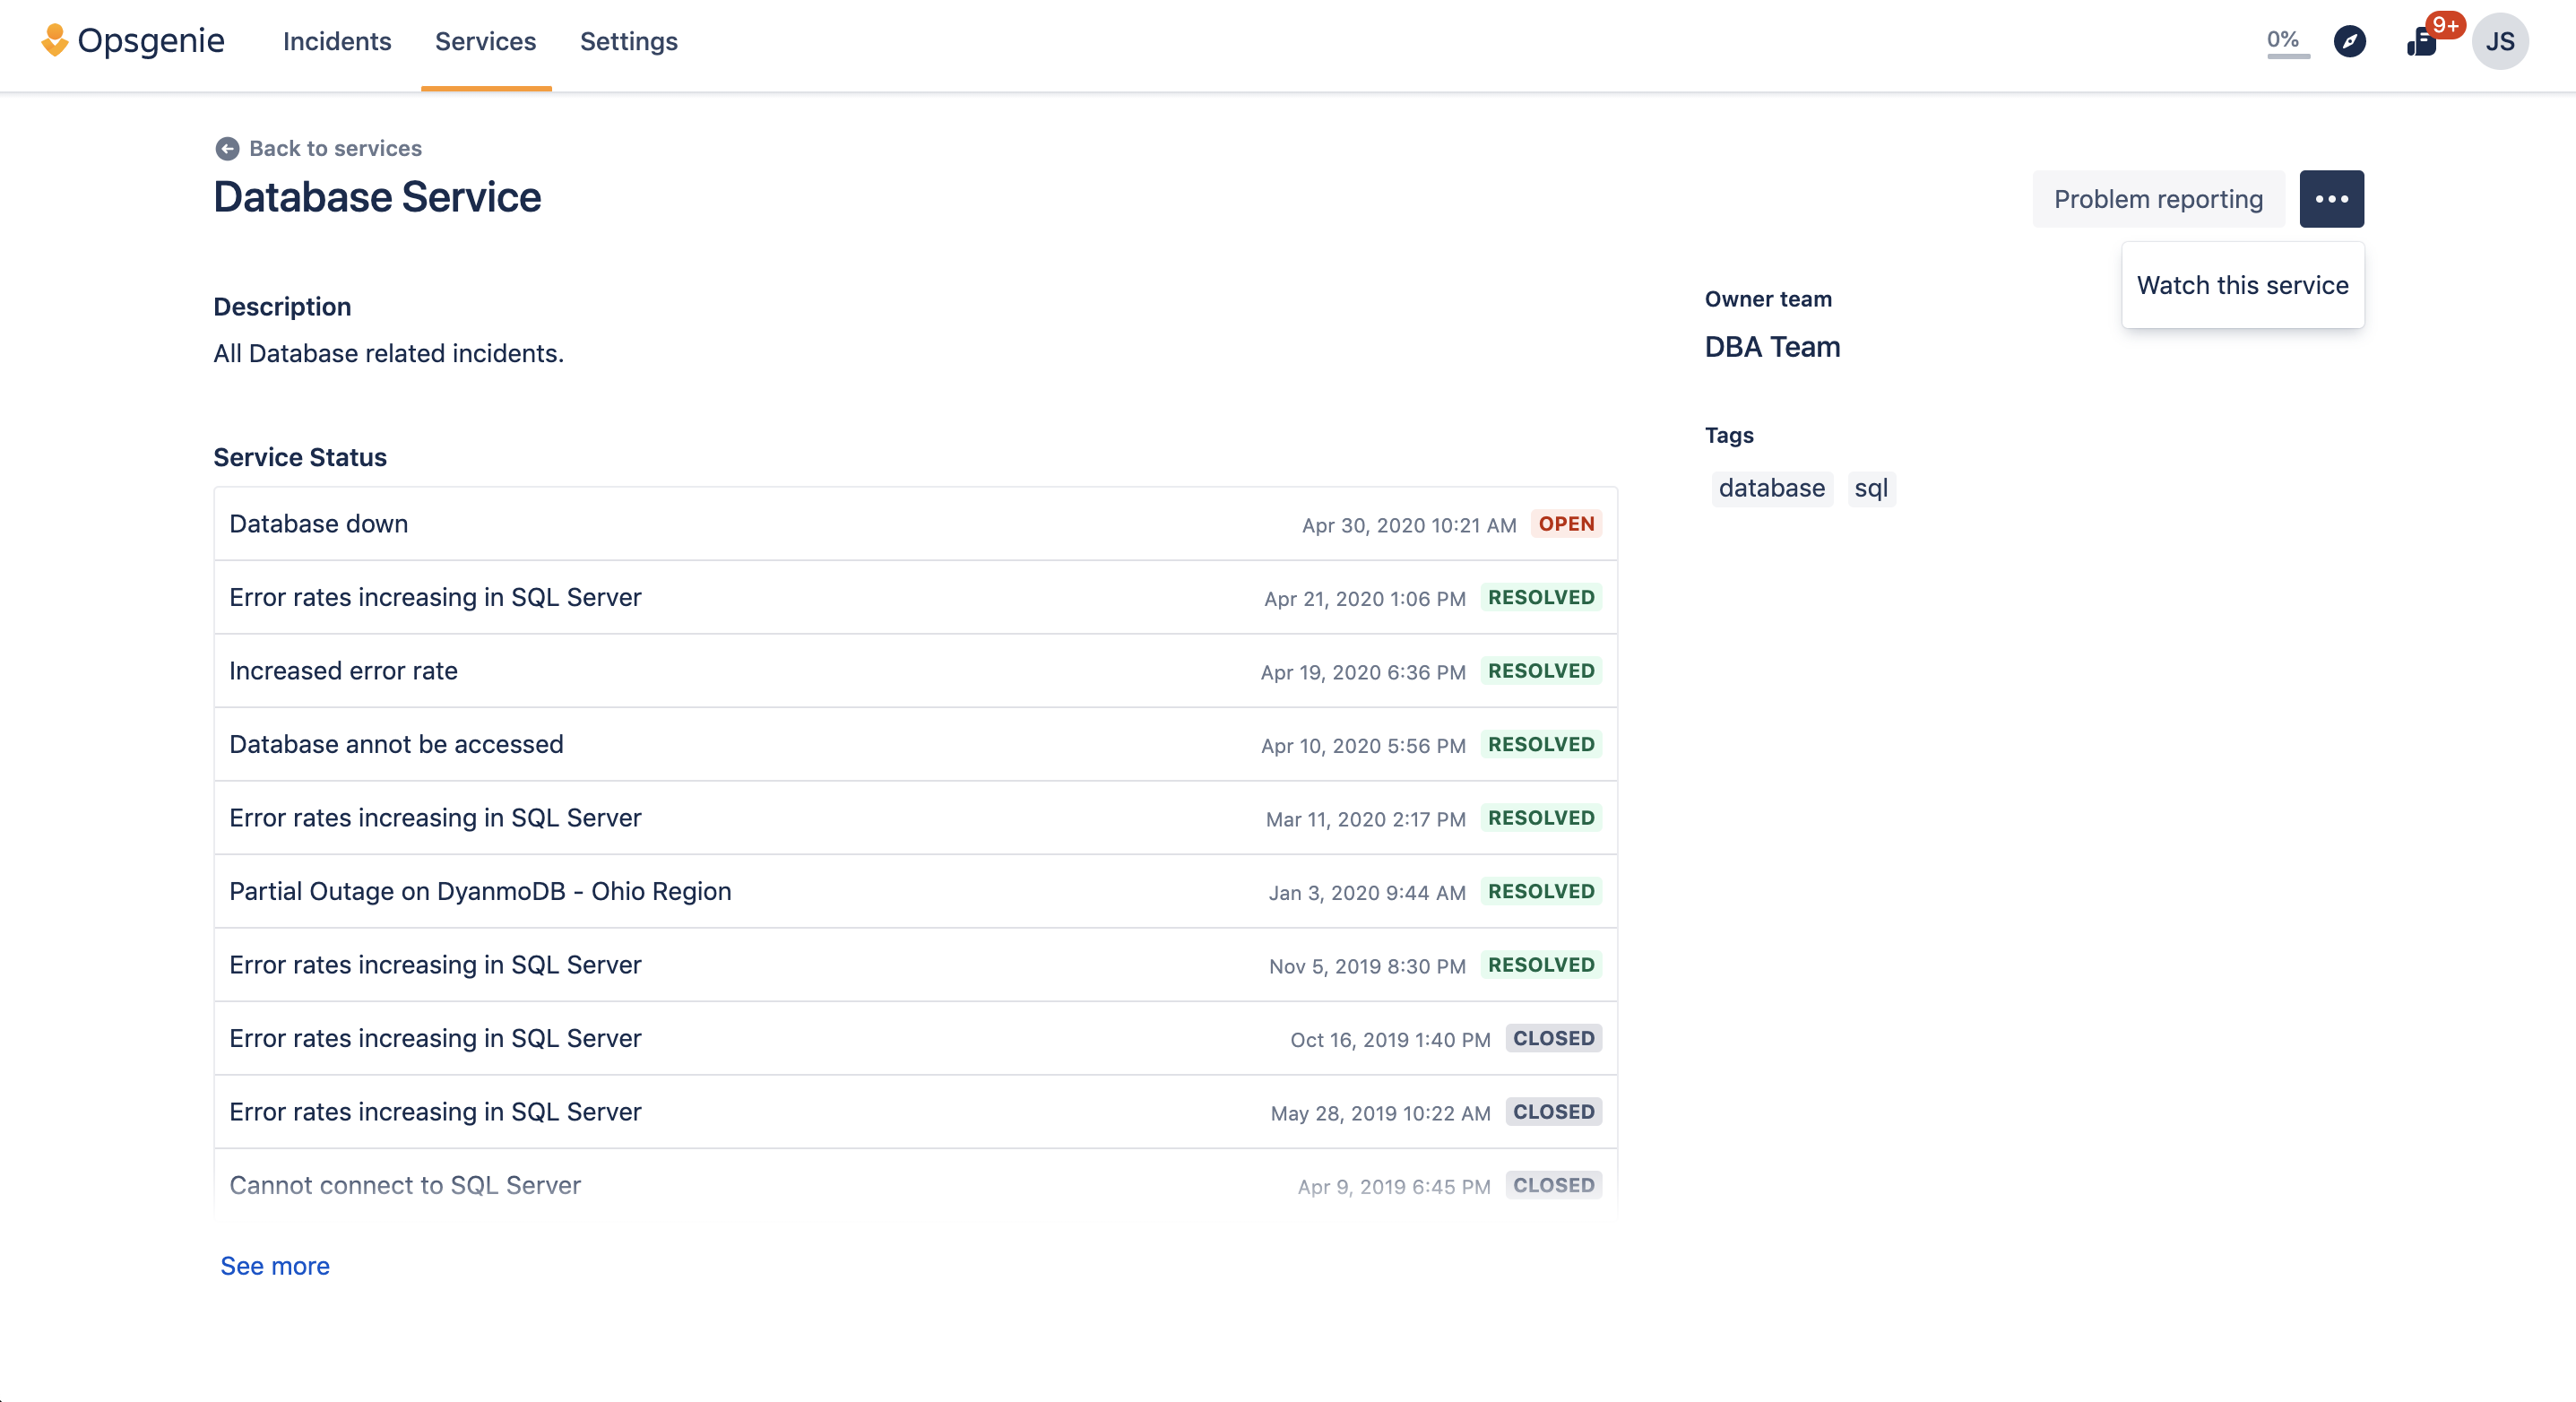Click the back arrow icon near Back to services
Screen dimensions: 2576x1402
[x=227, y=148]
